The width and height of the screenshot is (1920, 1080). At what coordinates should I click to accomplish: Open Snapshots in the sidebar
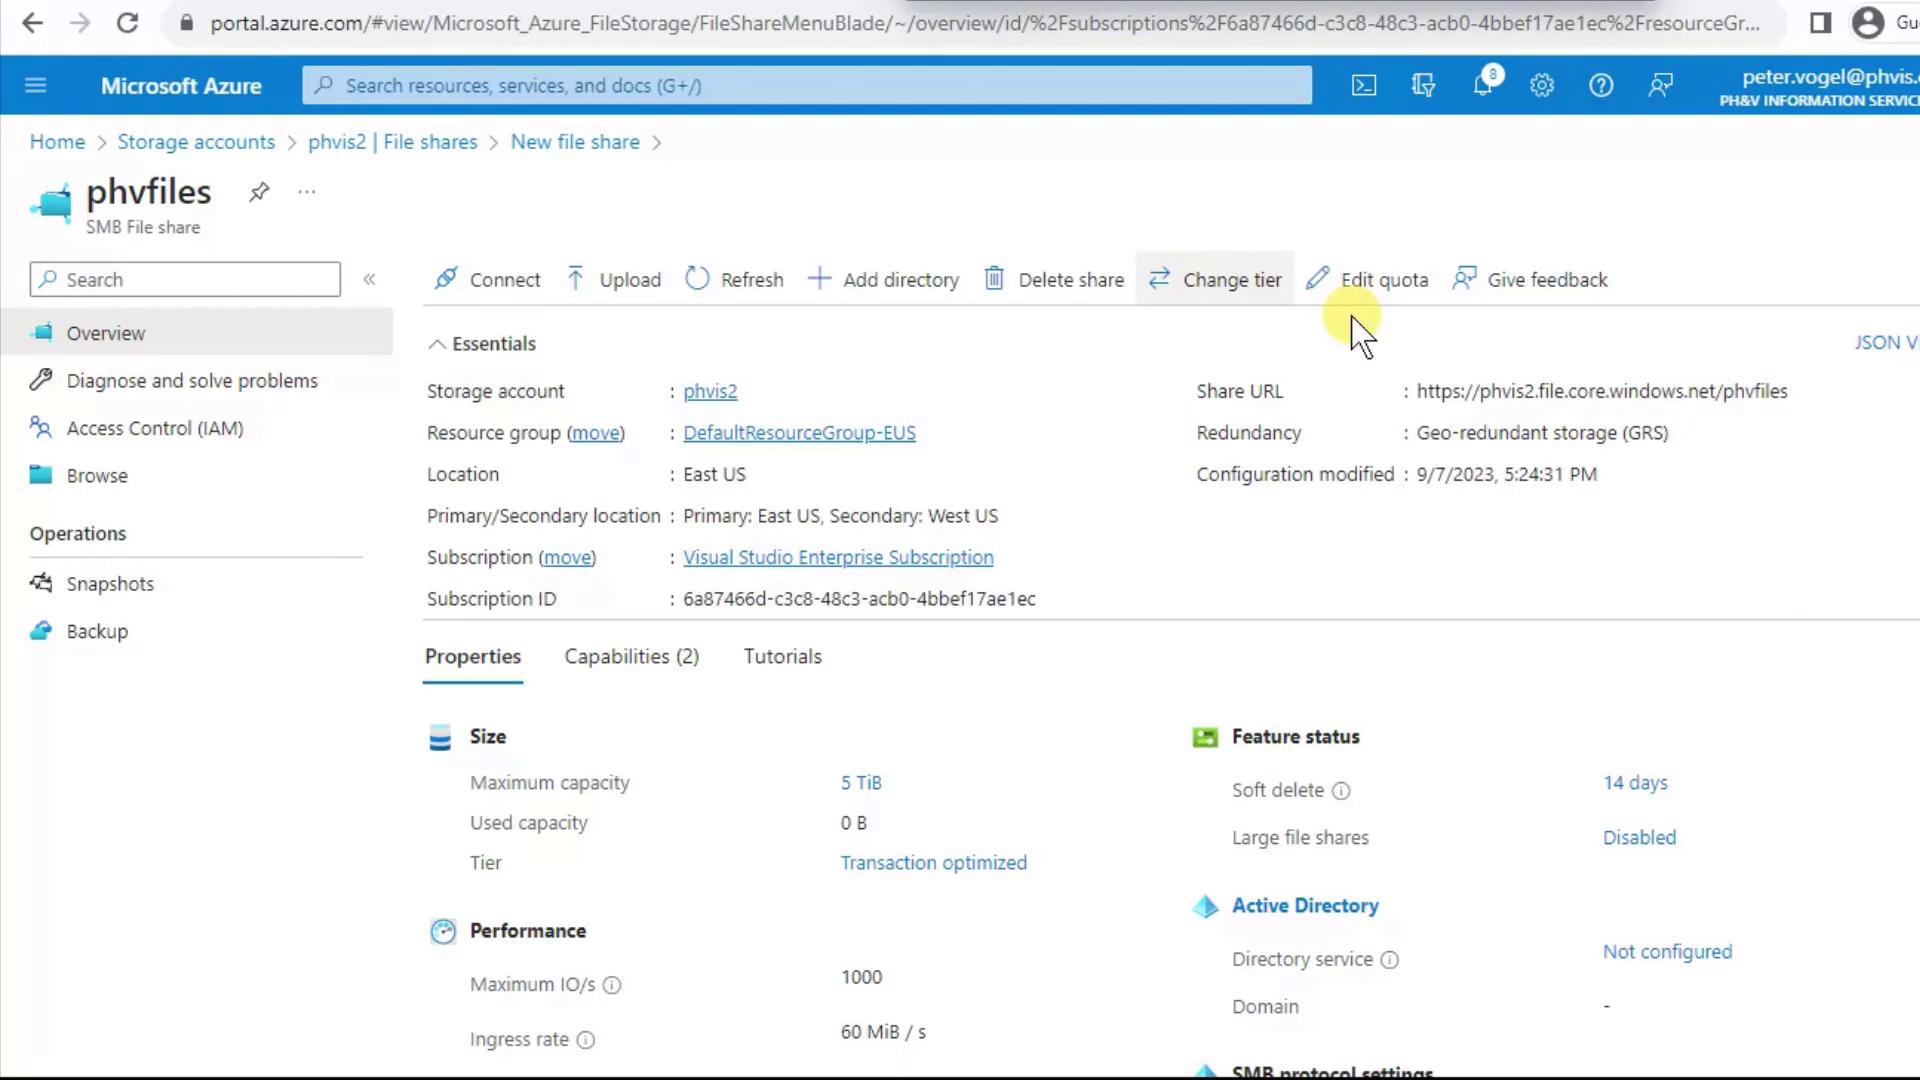click(110, 584)
